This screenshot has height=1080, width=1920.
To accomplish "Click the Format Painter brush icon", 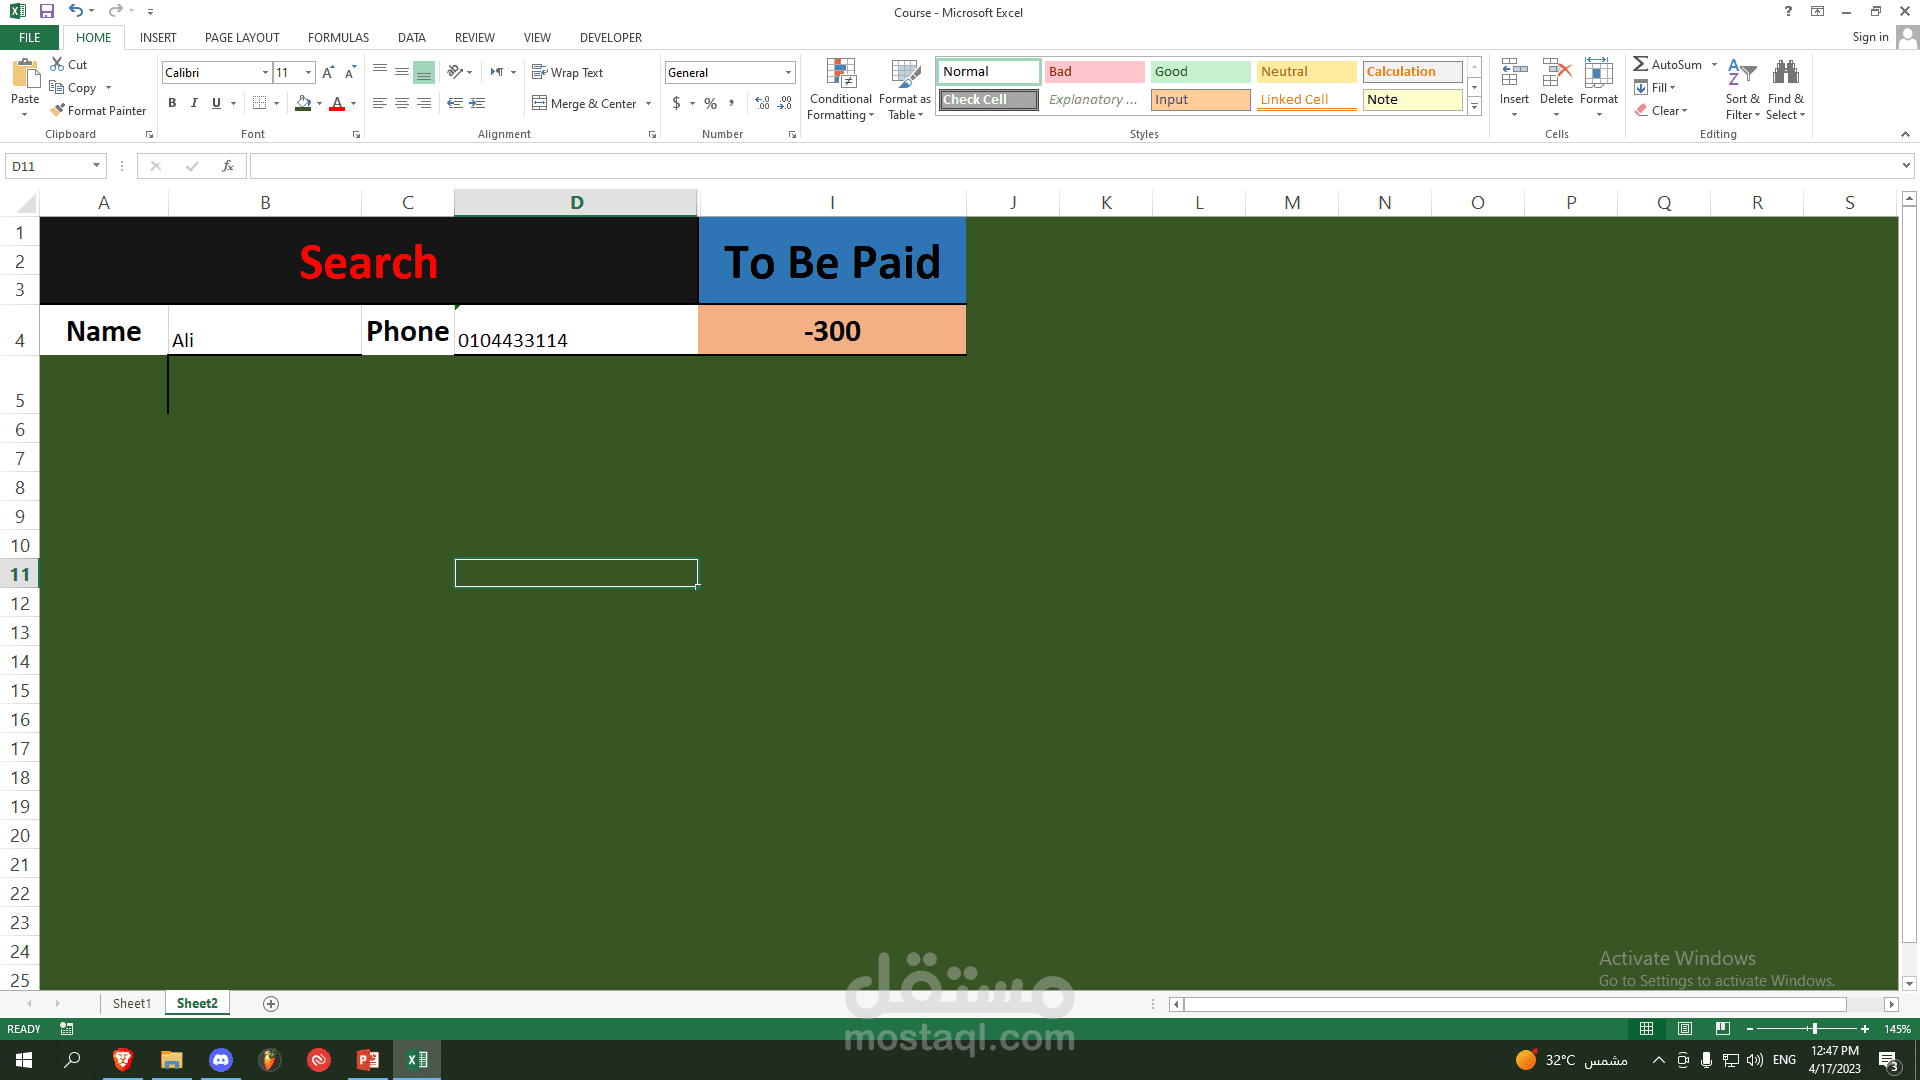I will tap(58, 110).
